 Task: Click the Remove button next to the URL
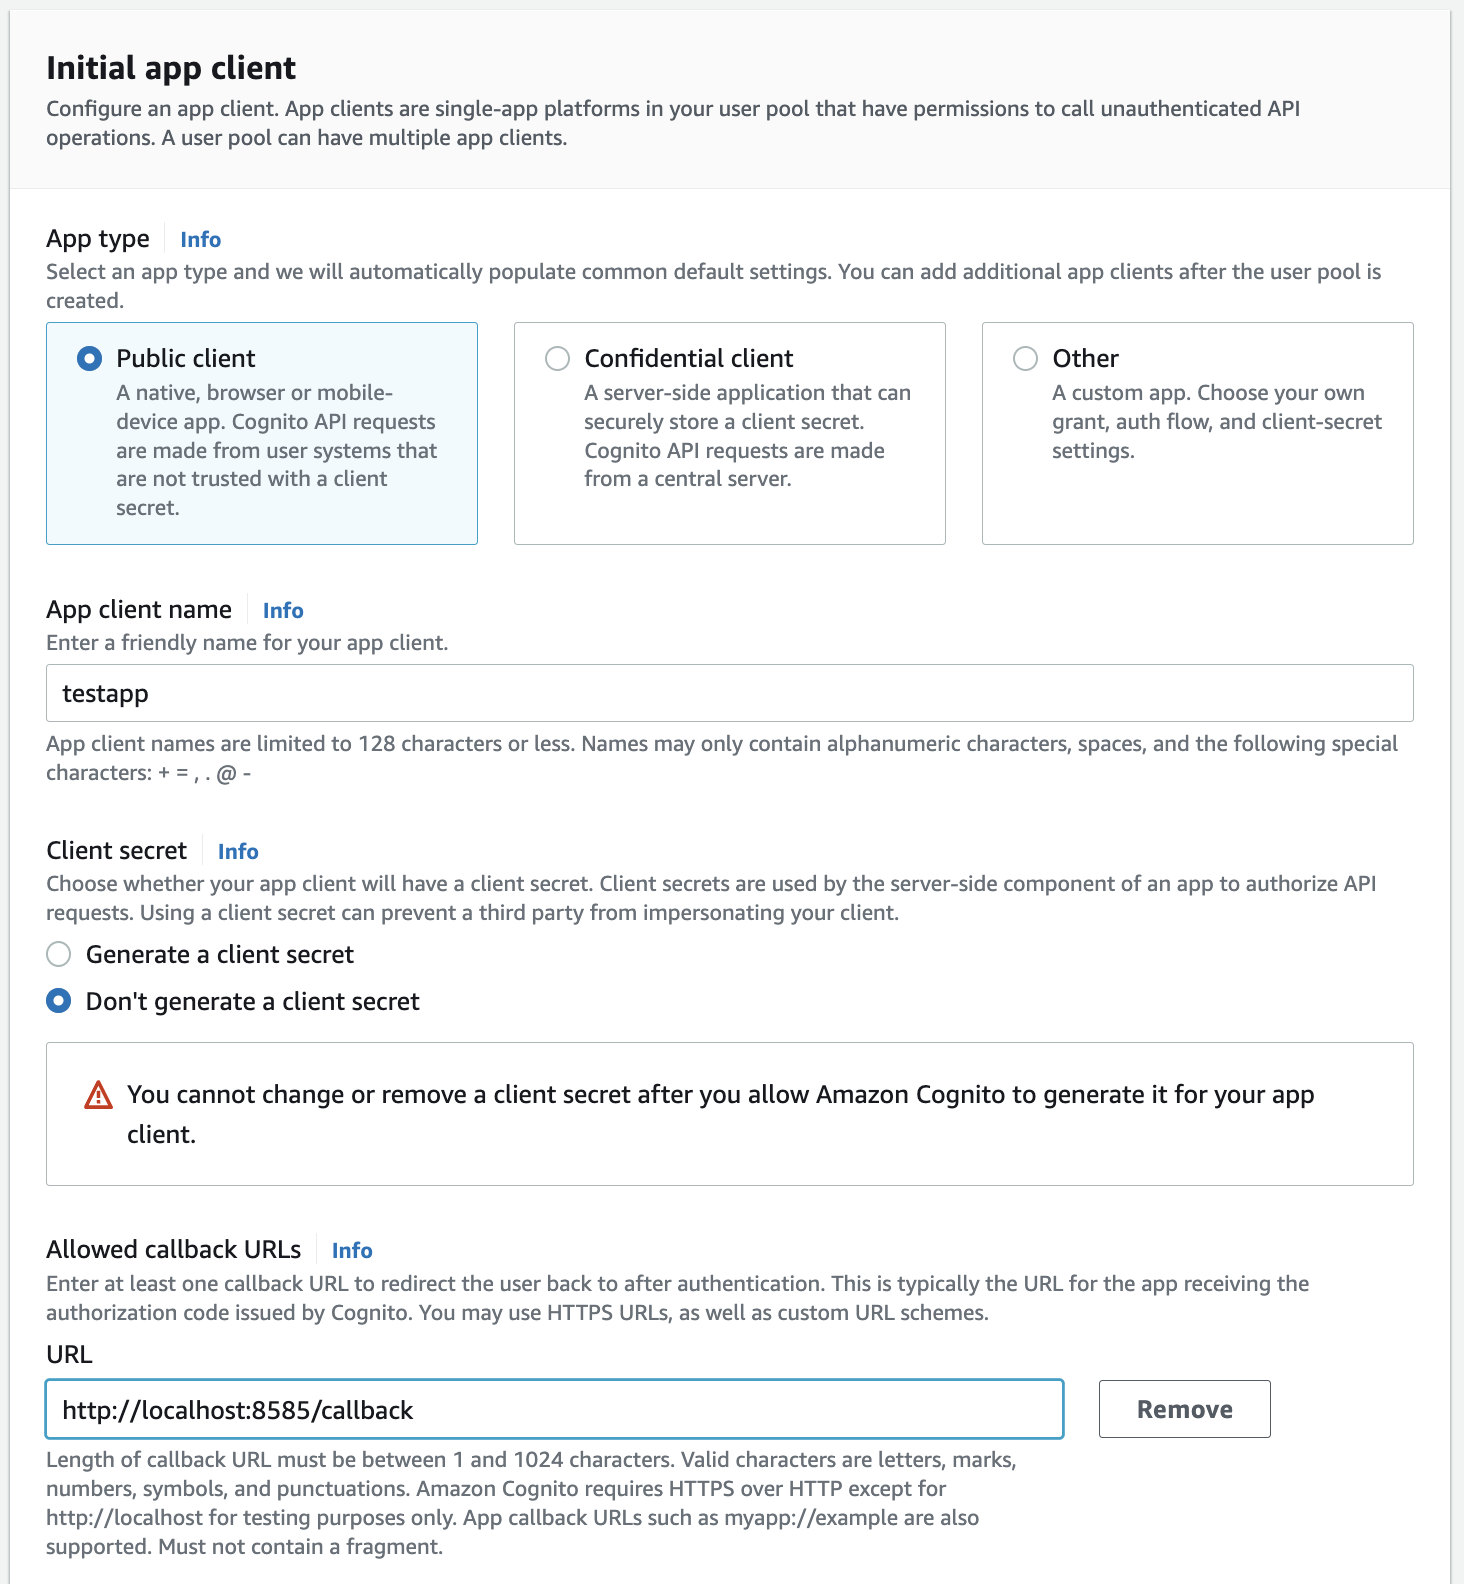pyautogui.click(x=1183, y=1409)
